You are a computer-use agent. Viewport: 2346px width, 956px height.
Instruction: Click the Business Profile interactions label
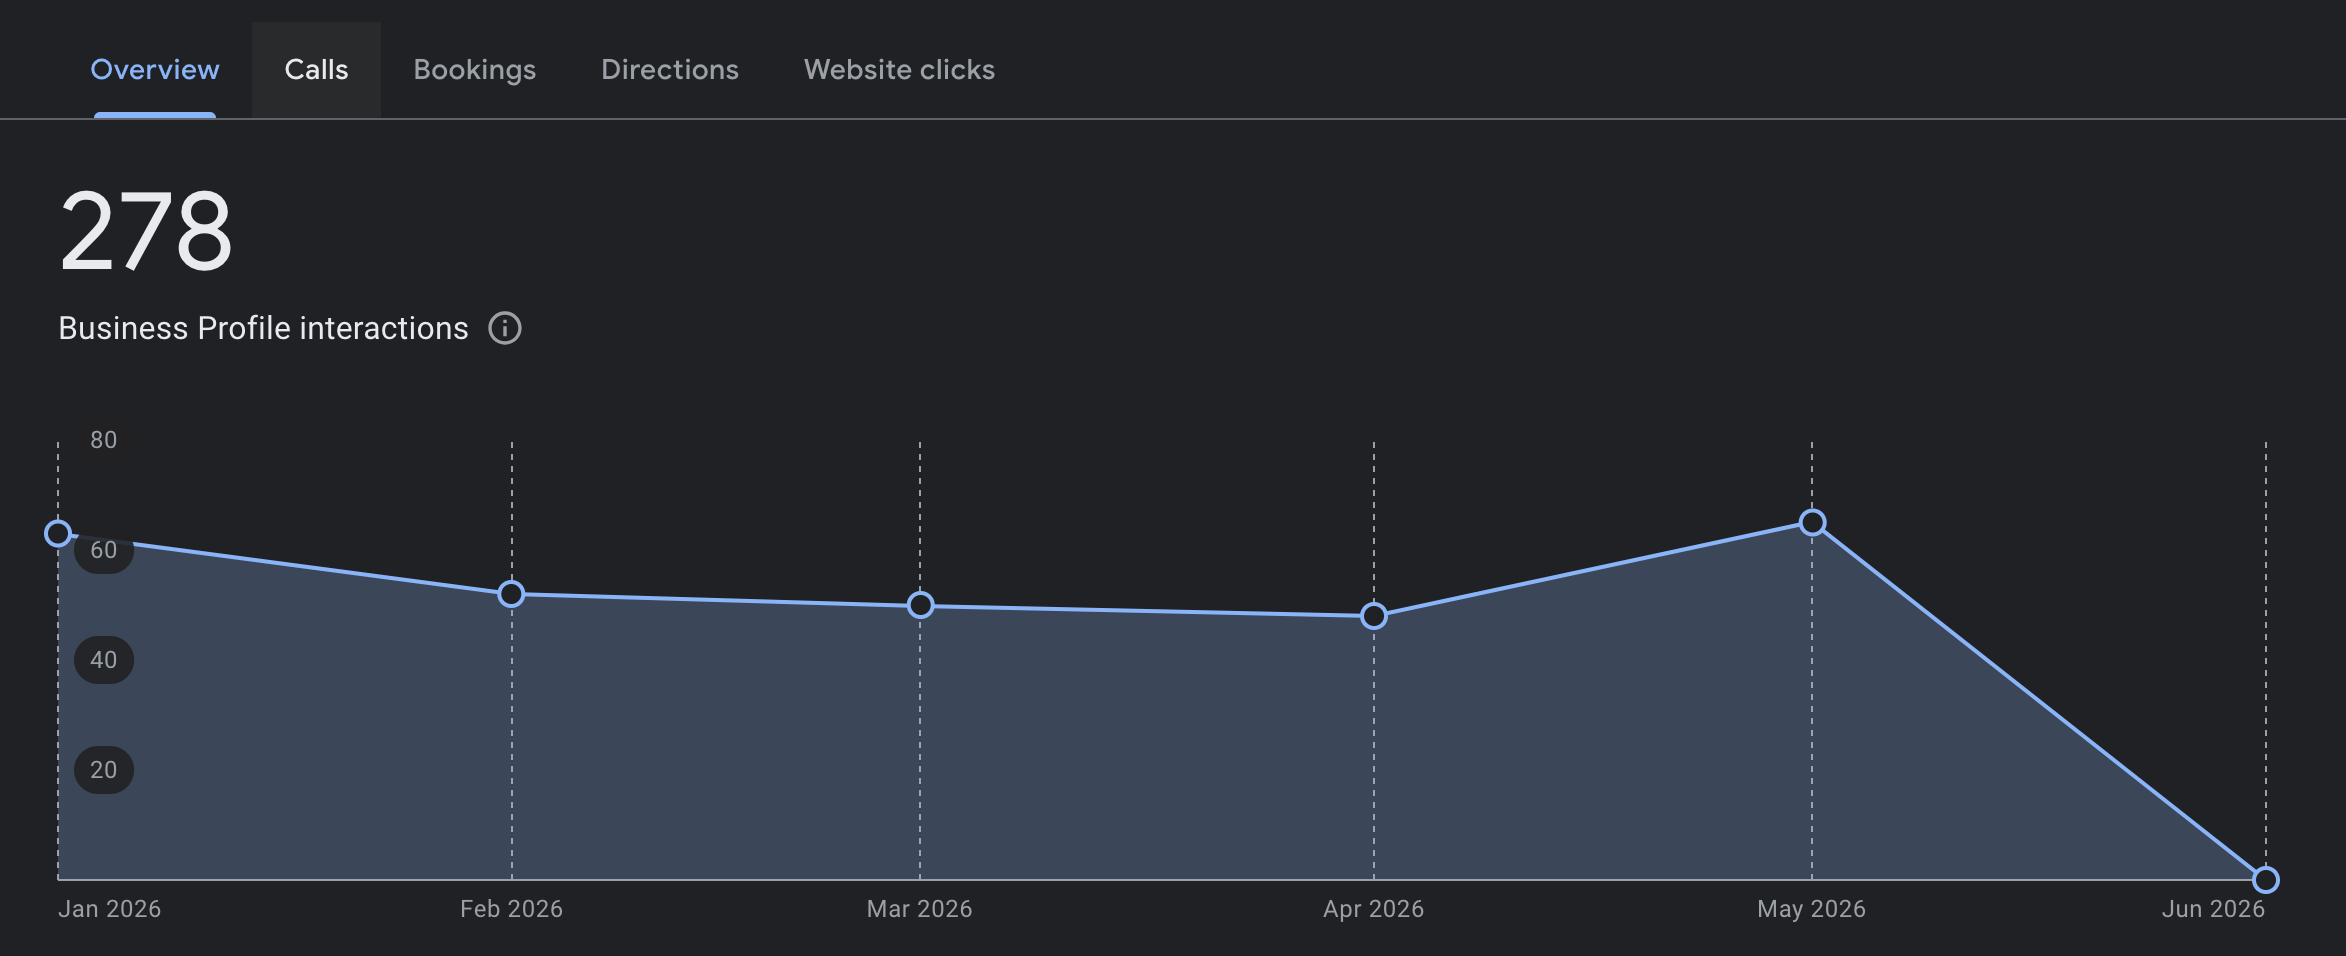click(263, 328)
